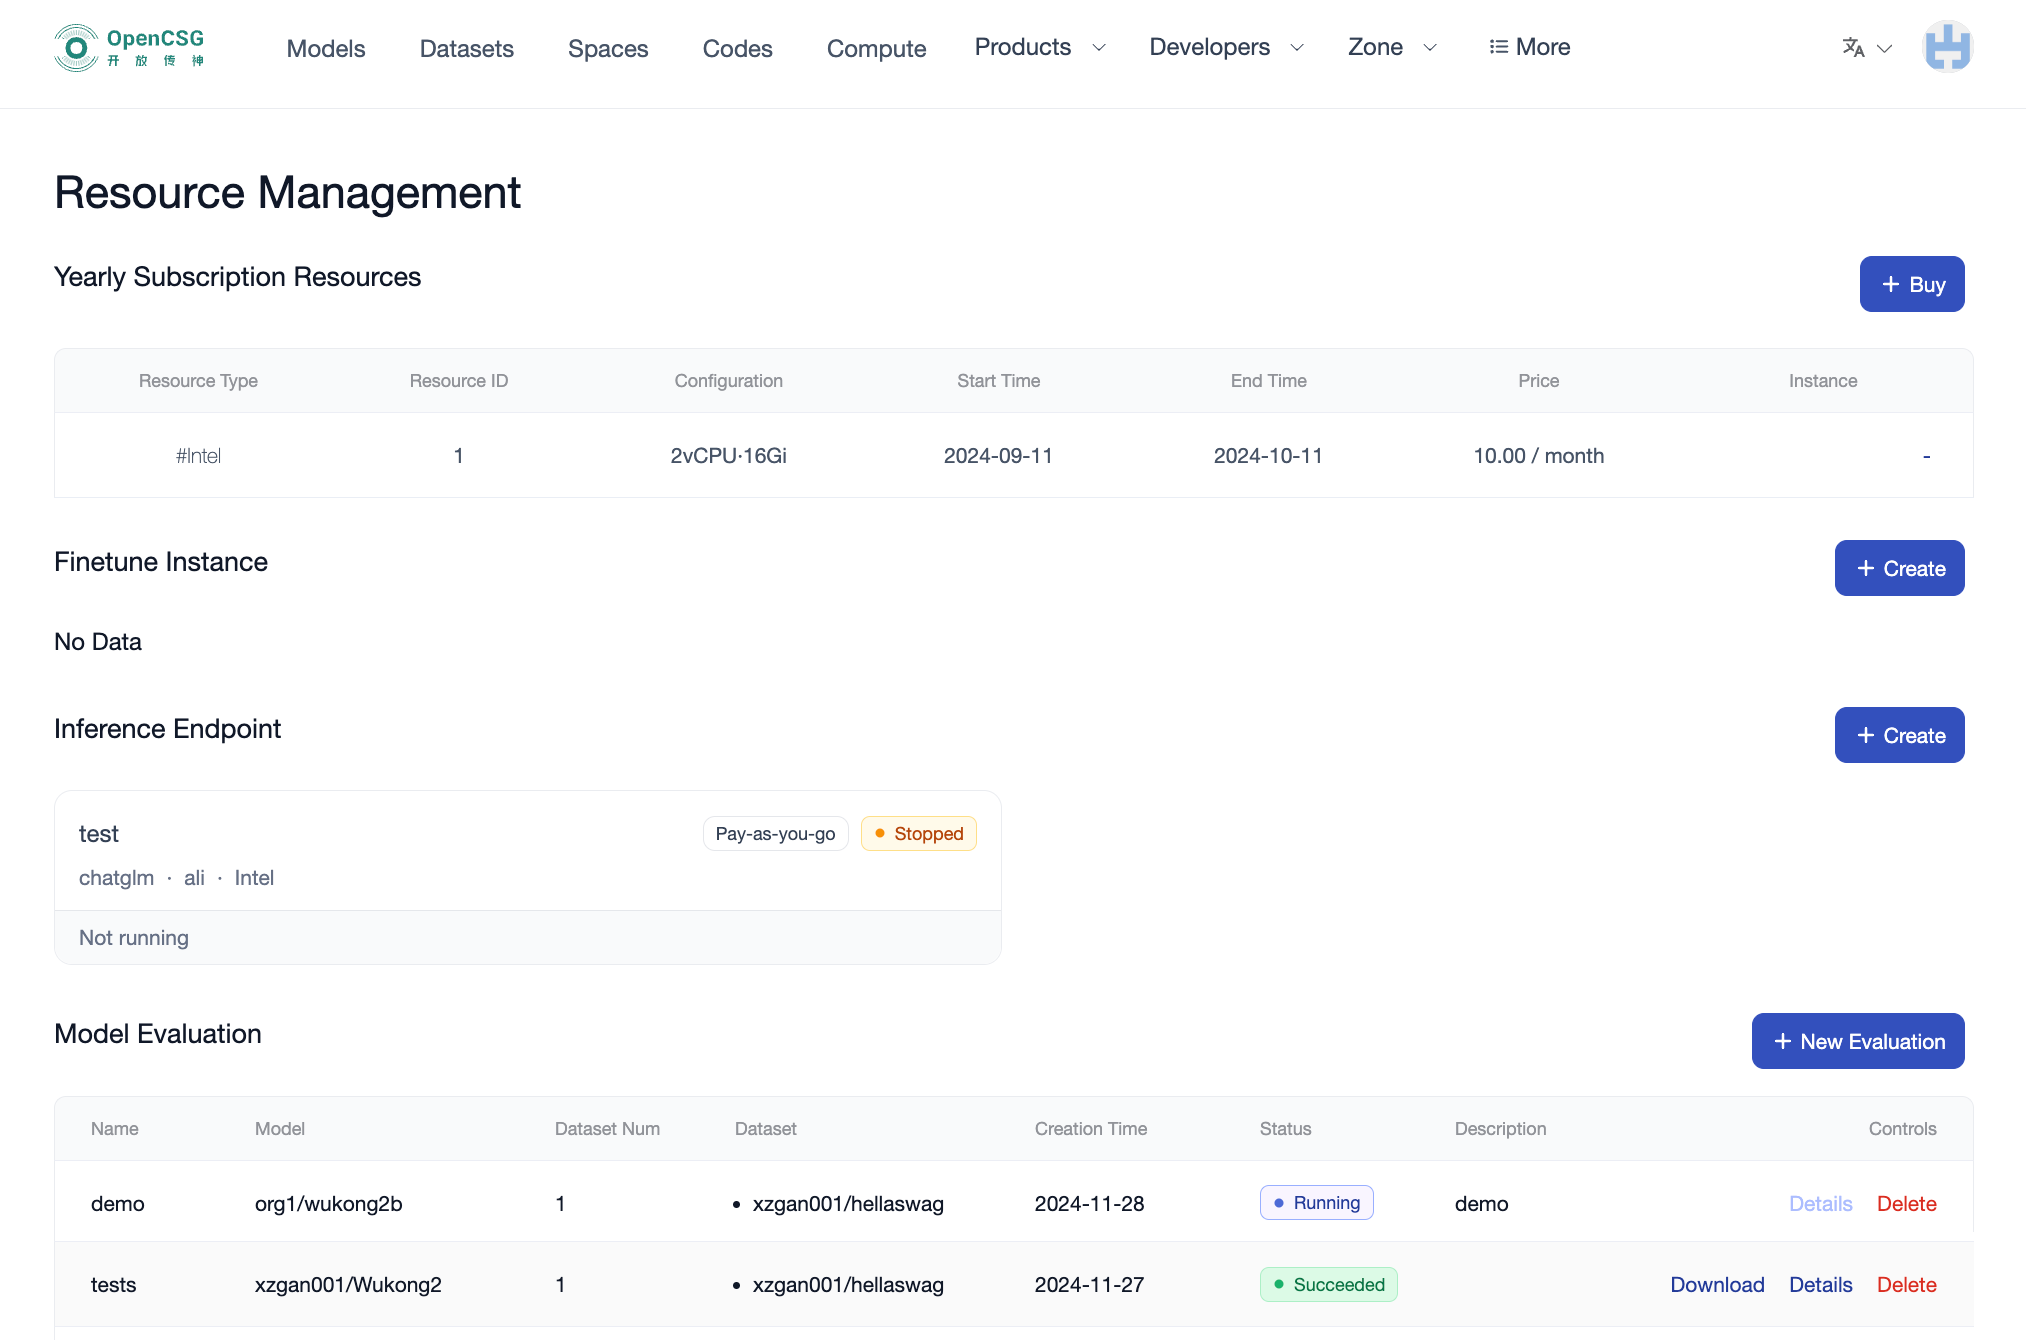Click the Buy subscription button
Screen dimensions: 2026x1340
pos(1911,284)
